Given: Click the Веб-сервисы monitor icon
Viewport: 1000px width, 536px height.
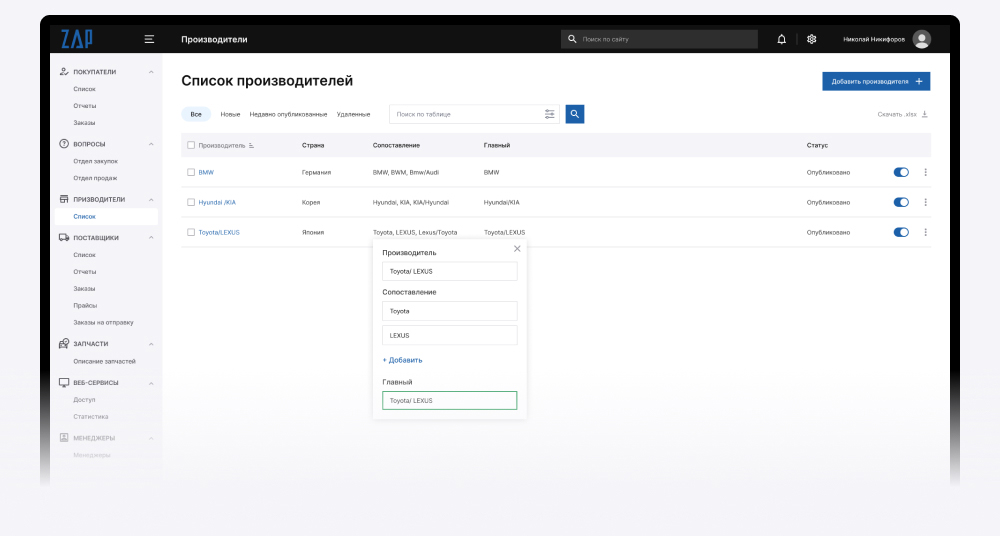Looking at the screenshot, I should 64,382.
